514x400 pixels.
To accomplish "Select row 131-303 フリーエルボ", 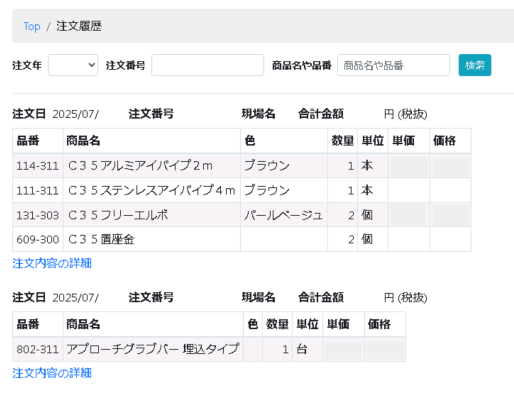I will (242, 215).
